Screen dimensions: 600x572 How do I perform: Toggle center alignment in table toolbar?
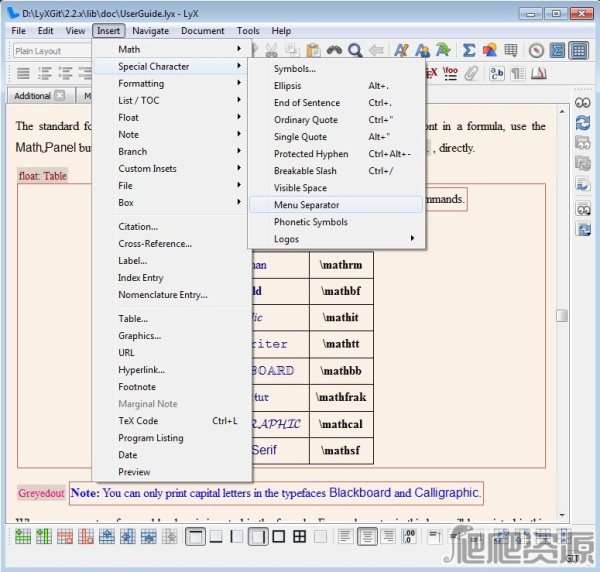[367, 537]
